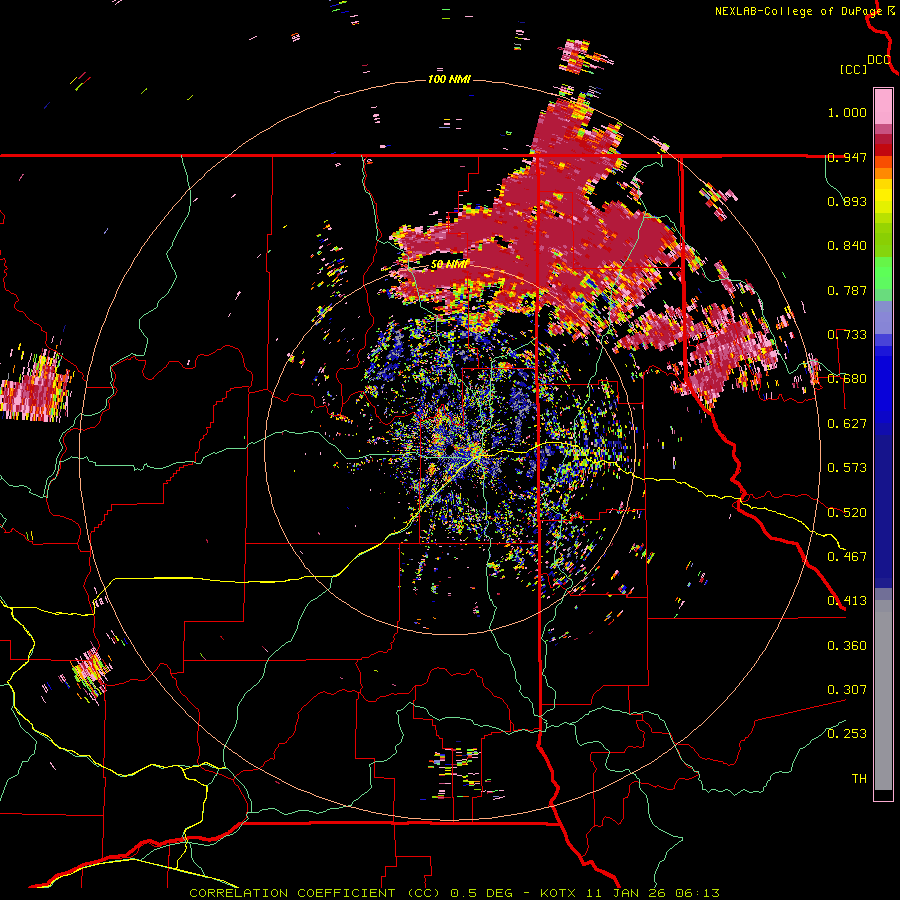Select the 0.627 scale value
Screen dimensions: 900x900
point(847,424)
